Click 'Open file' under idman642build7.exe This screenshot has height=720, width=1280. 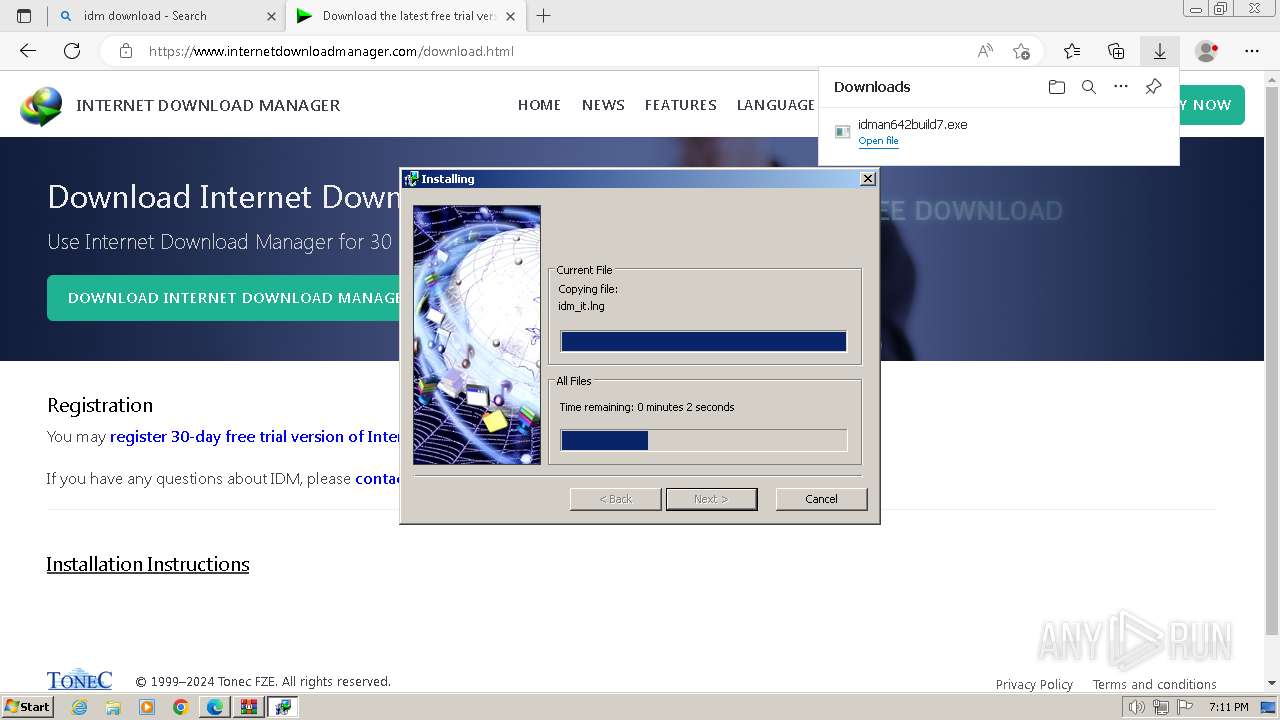coord(878,141)
